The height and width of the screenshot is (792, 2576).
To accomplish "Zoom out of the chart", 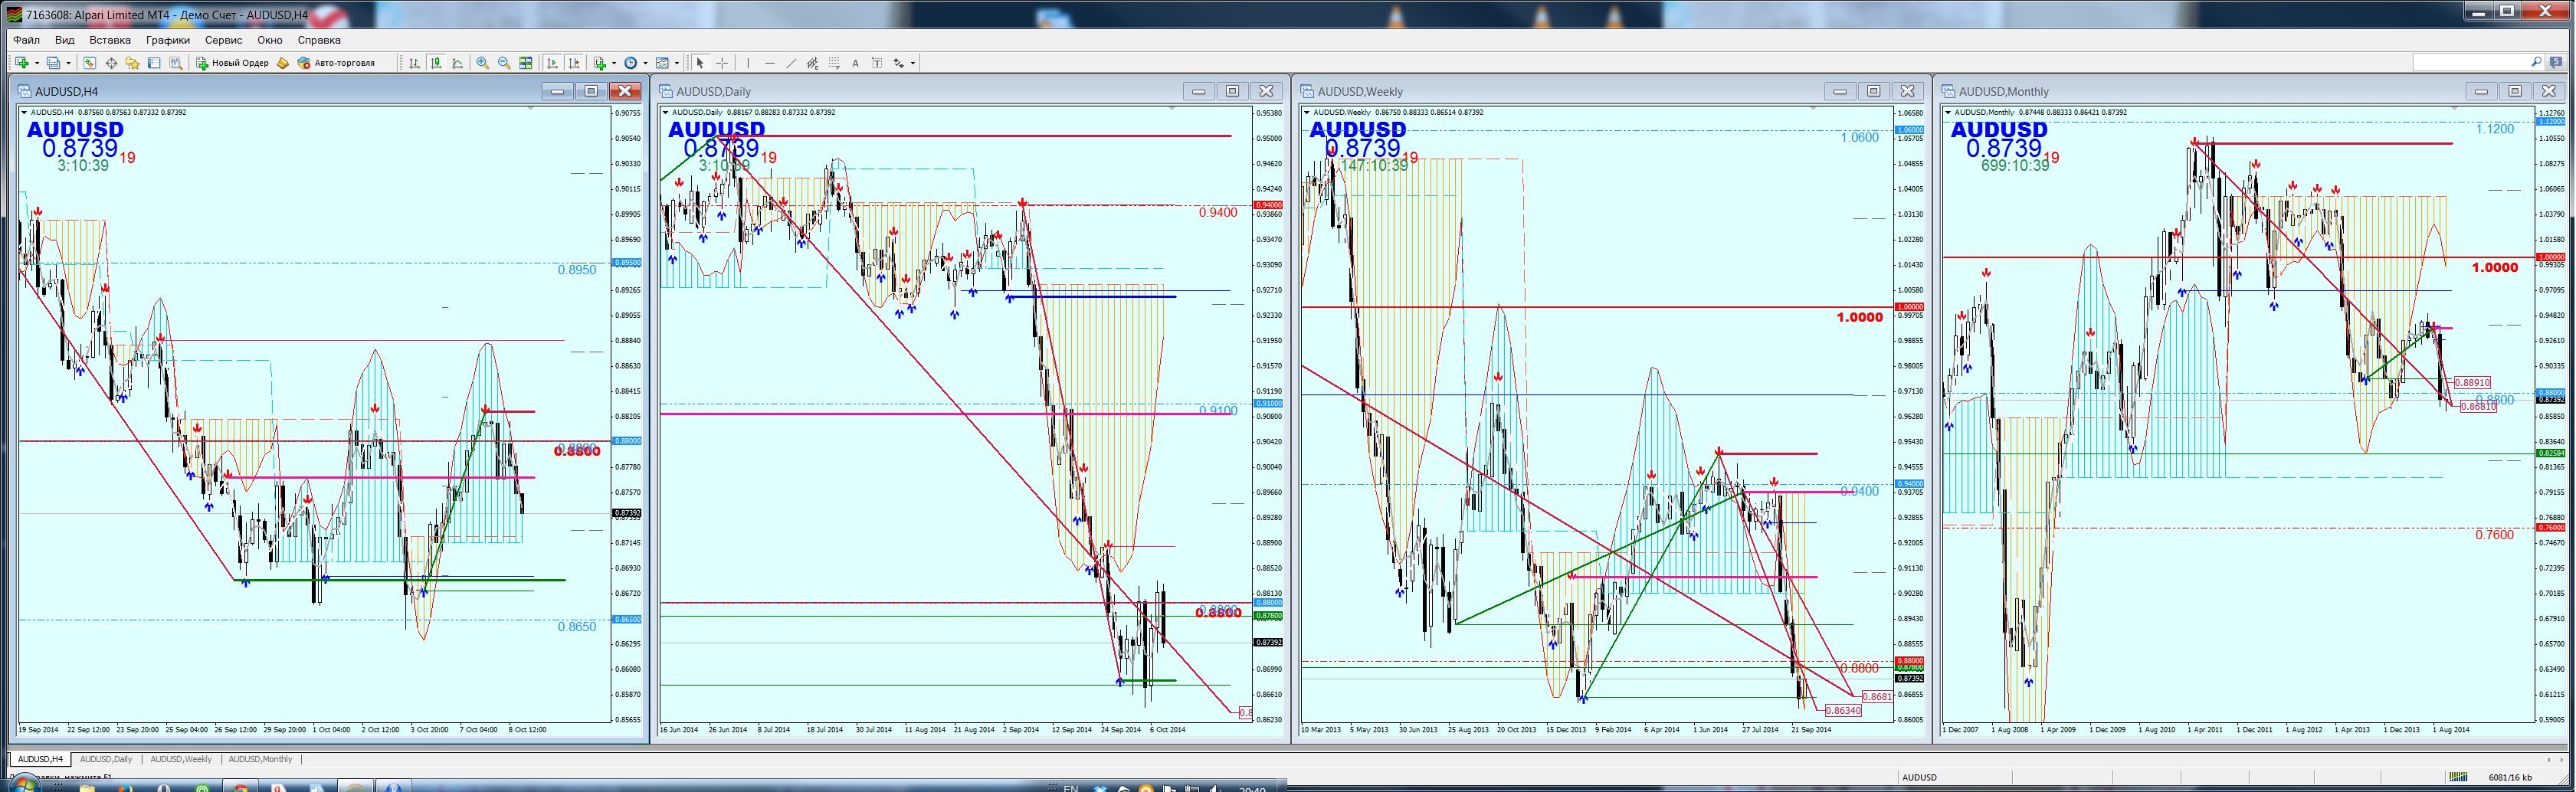I will pos(504,63).
